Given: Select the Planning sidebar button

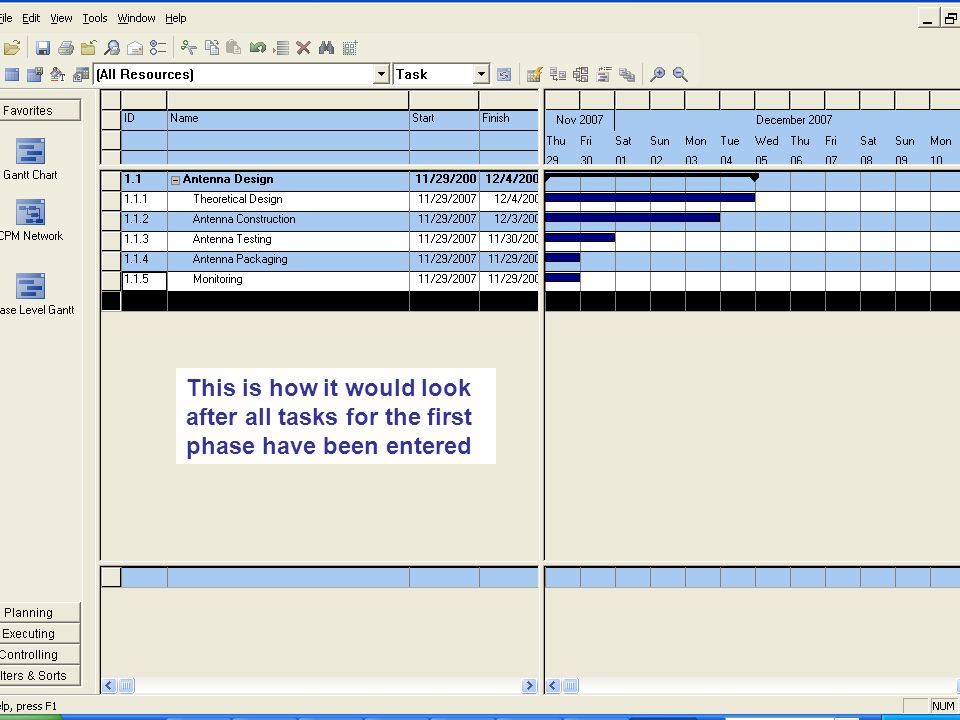Looking at the screenshot, I should click(x=40, y=613).
